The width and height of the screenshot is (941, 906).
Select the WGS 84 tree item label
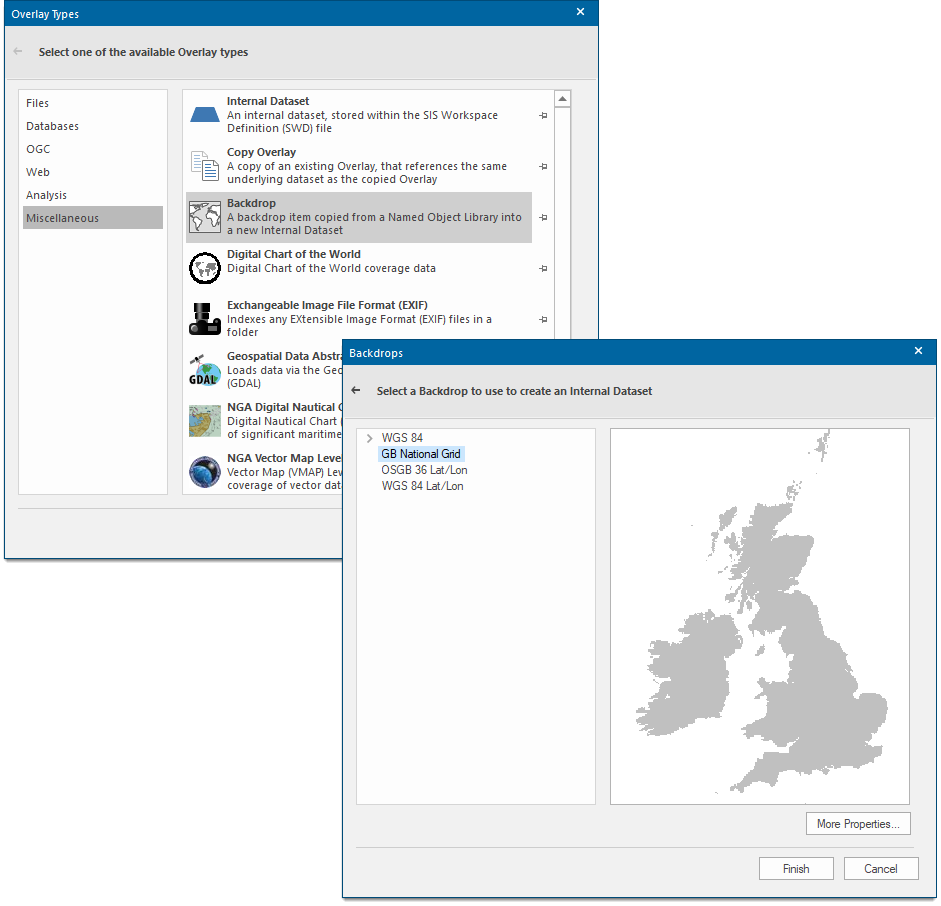coord(402,438)
